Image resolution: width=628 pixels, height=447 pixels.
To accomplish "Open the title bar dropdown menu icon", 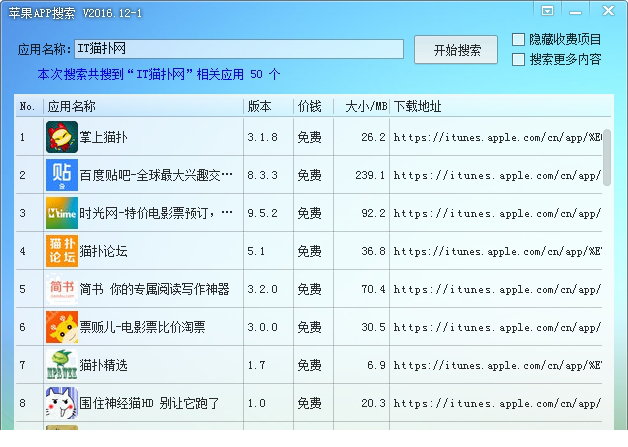I will click(x=547, y=10).
